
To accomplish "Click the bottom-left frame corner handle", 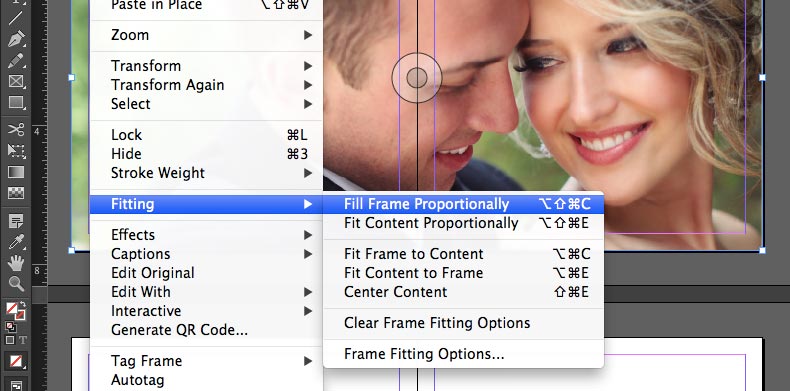I will (71, 250).
